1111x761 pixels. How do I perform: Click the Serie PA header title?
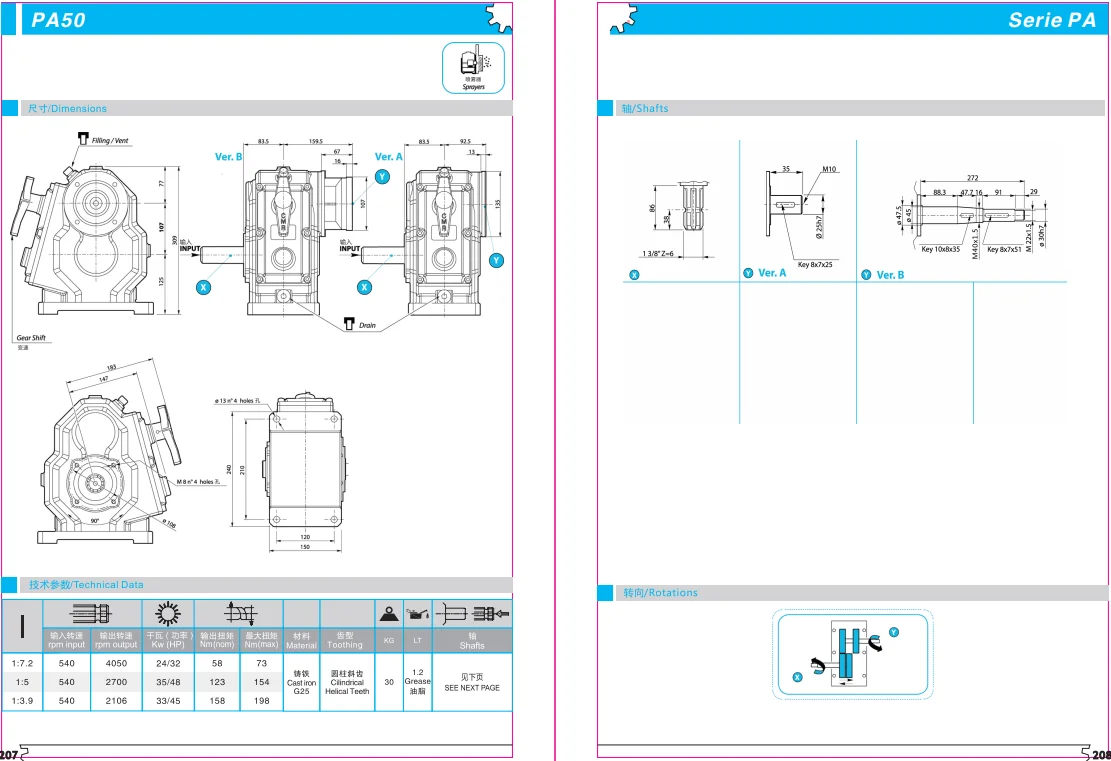pyautogui.click(x=1051, y=20)
